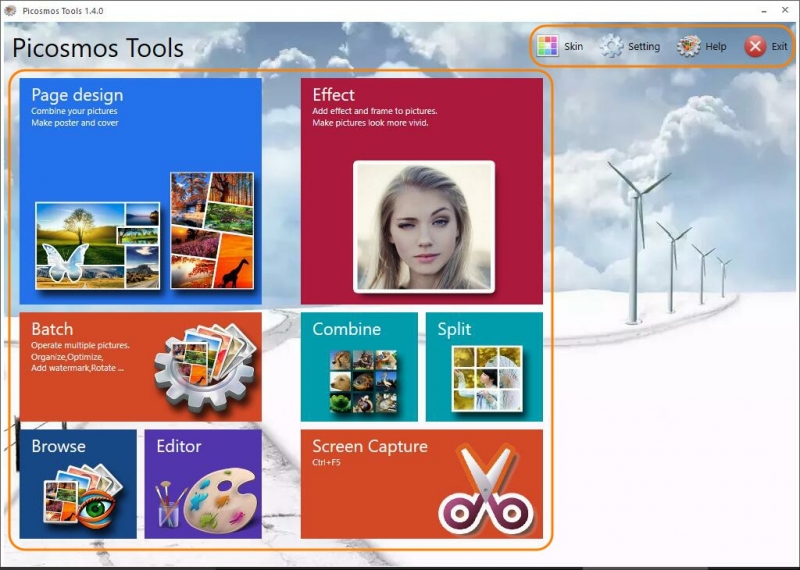Image resolution: width=800 pixels, height=570 pixels.
Task: Click the Screen Capture scissors icon
Action: 485,488
